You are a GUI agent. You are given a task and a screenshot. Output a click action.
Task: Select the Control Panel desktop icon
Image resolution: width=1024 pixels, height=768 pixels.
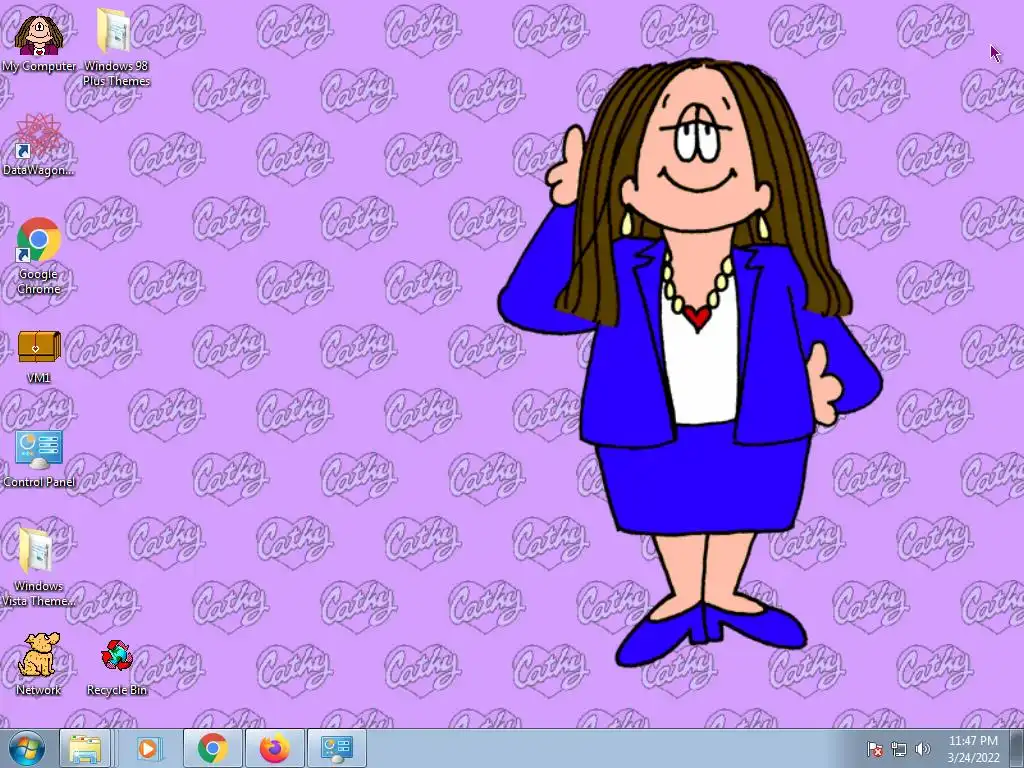pos(39,459)
